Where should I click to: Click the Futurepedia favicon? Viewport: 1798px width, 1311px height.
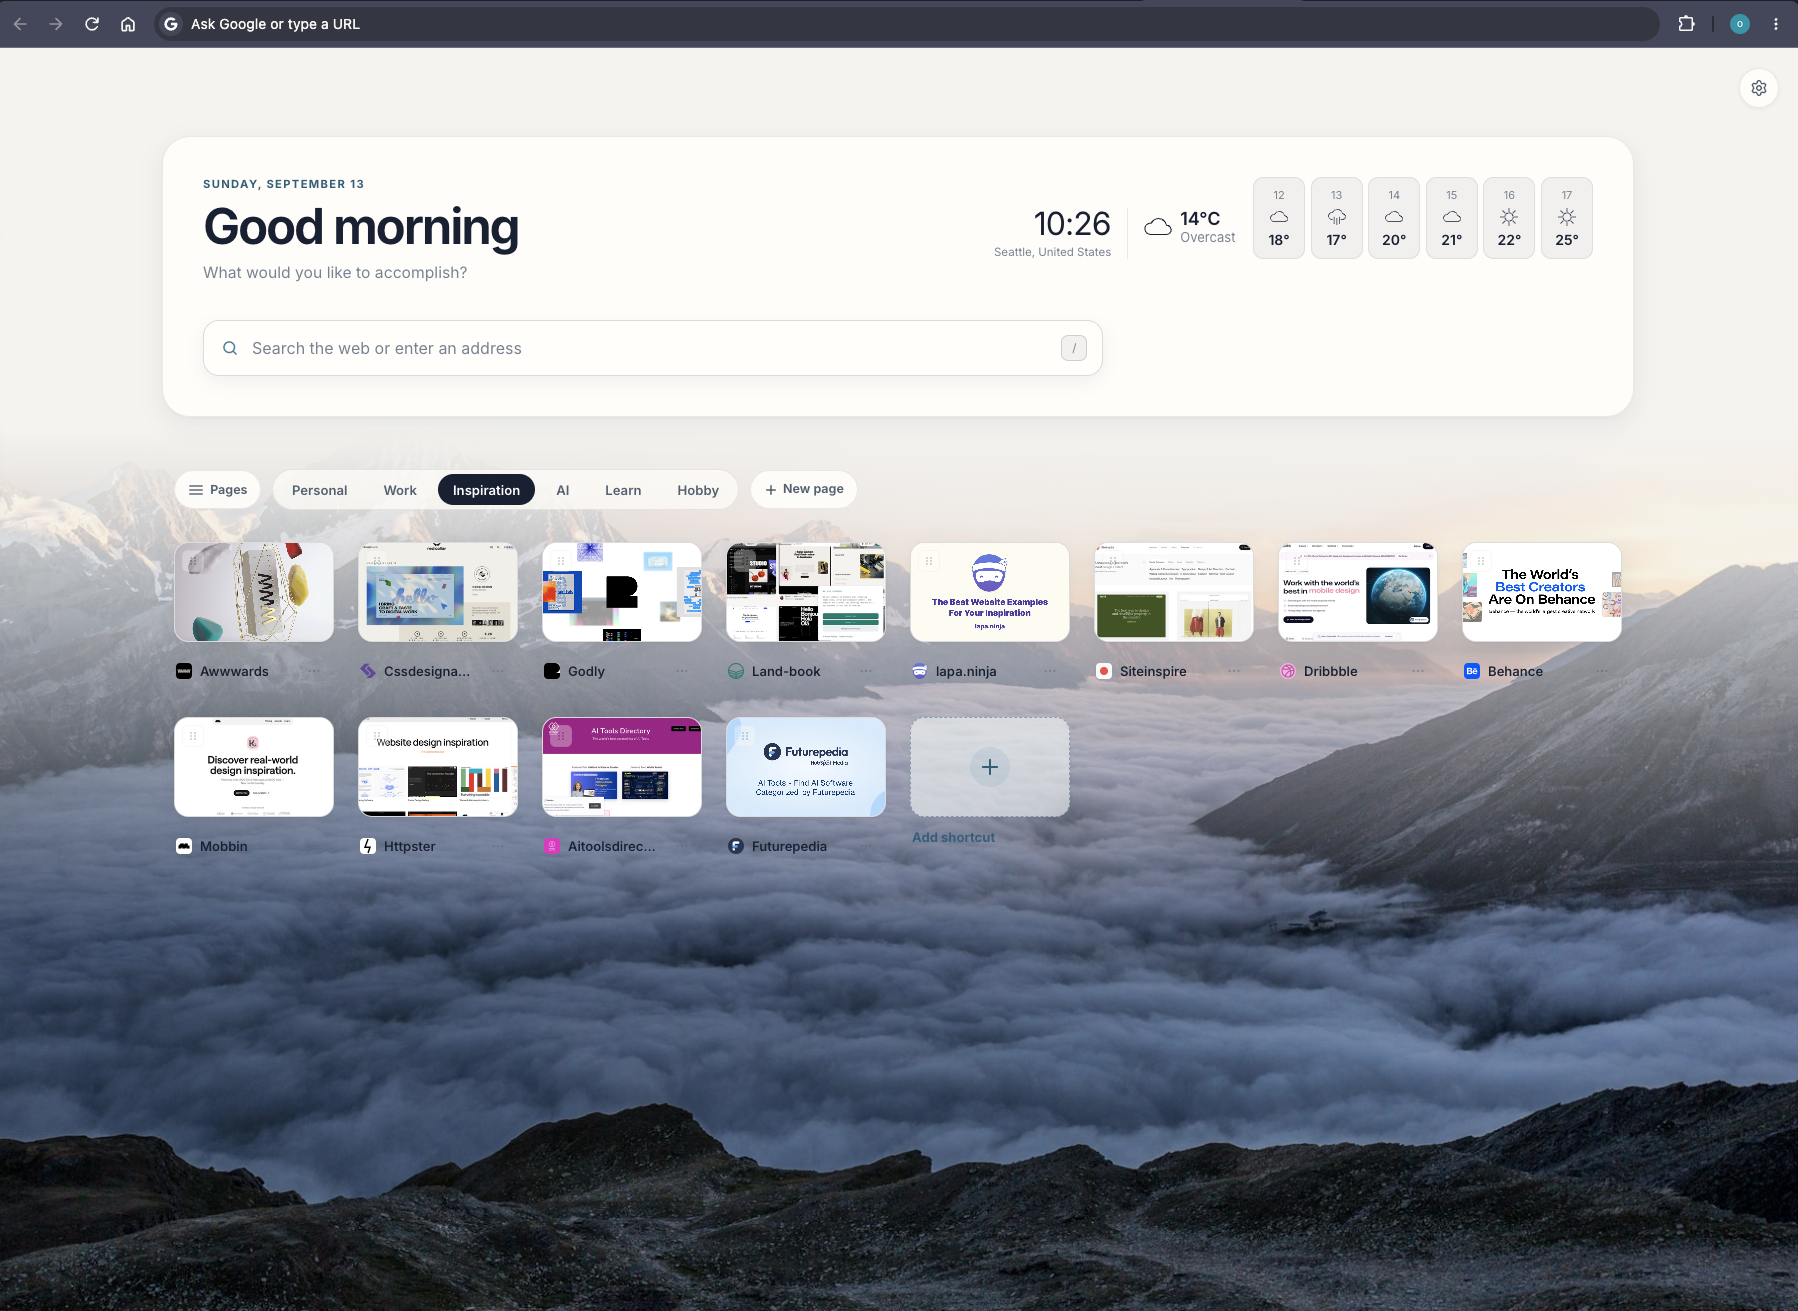click(736, 846)
